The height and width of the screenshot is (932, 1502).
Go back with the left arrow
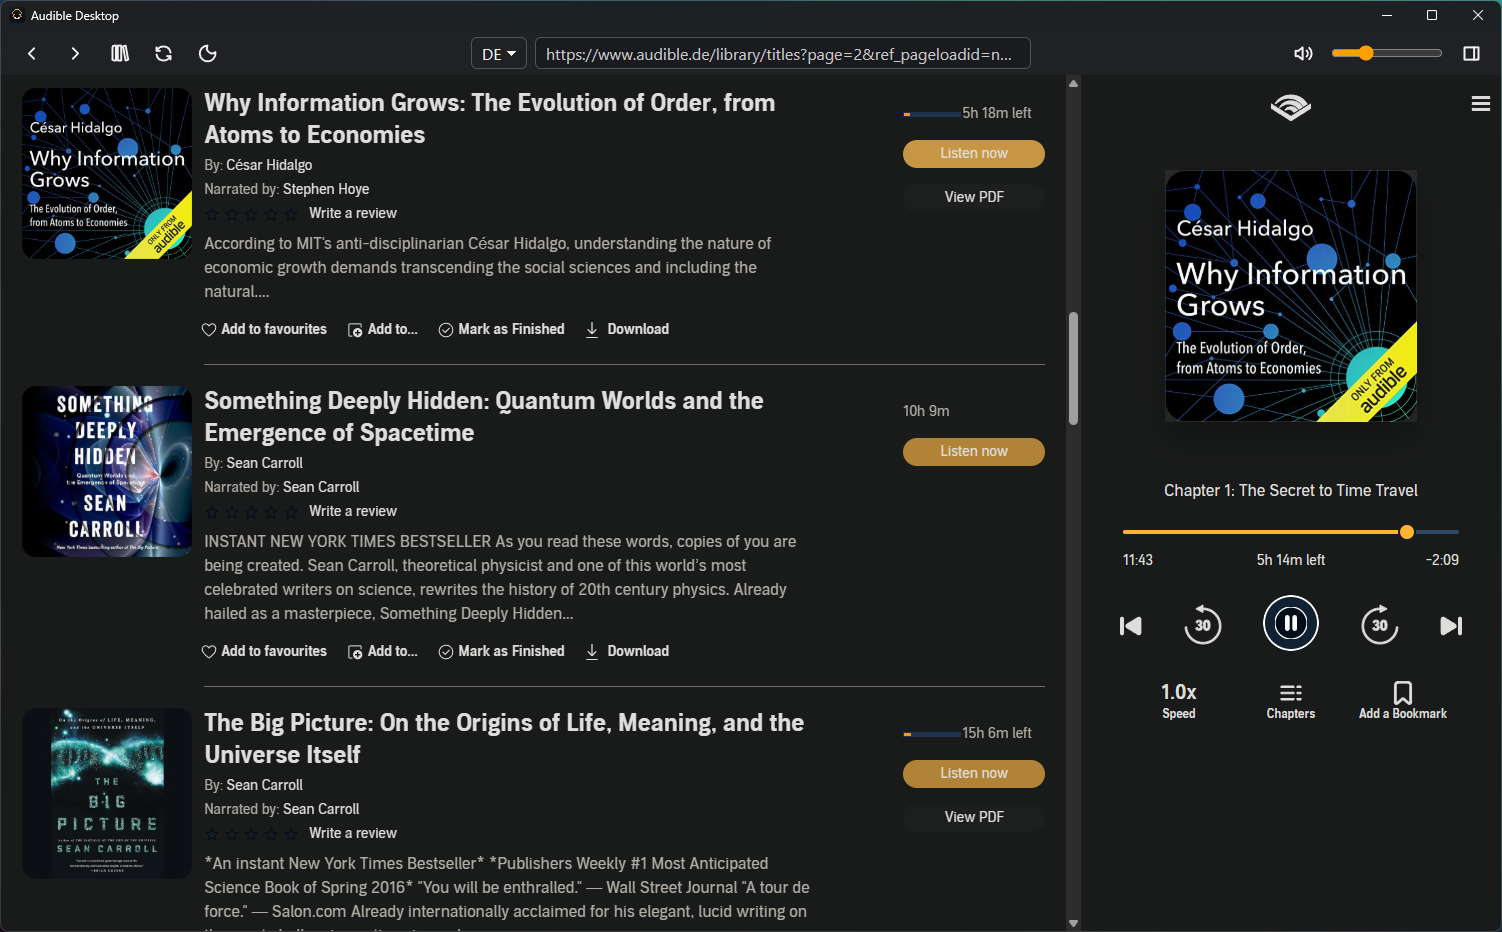[32, 54]
